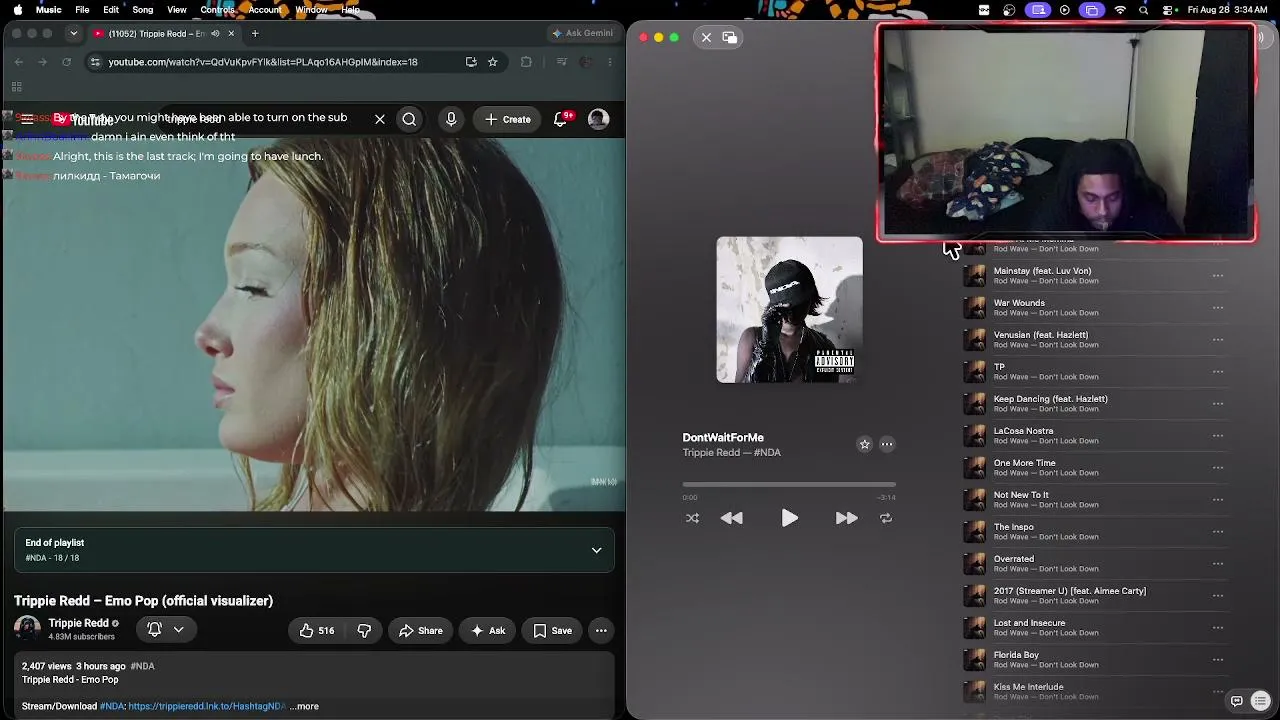Open more actions for YouTube video

click(x=601, y=631)
